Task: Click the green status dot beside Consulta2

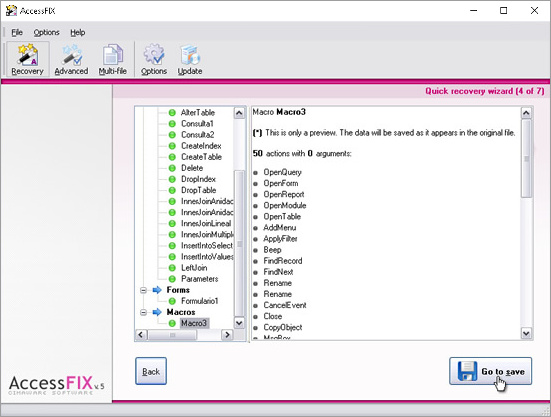Action: coord(172,135)
